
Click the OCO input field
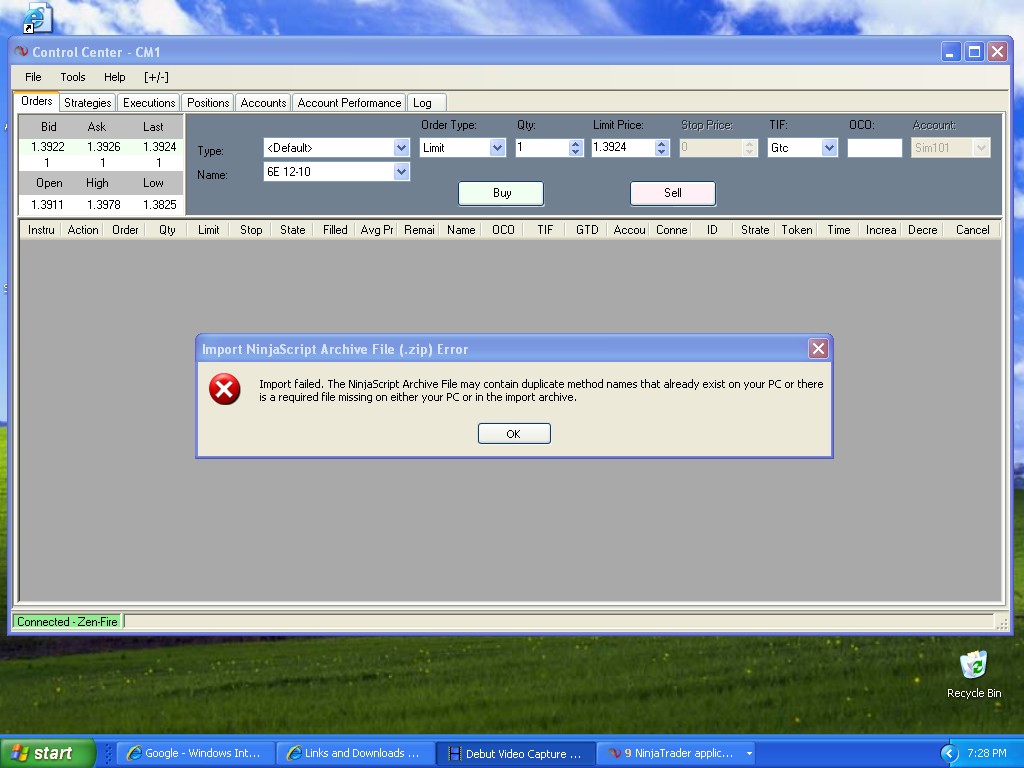pyautogui.click(x=874, y=148)
